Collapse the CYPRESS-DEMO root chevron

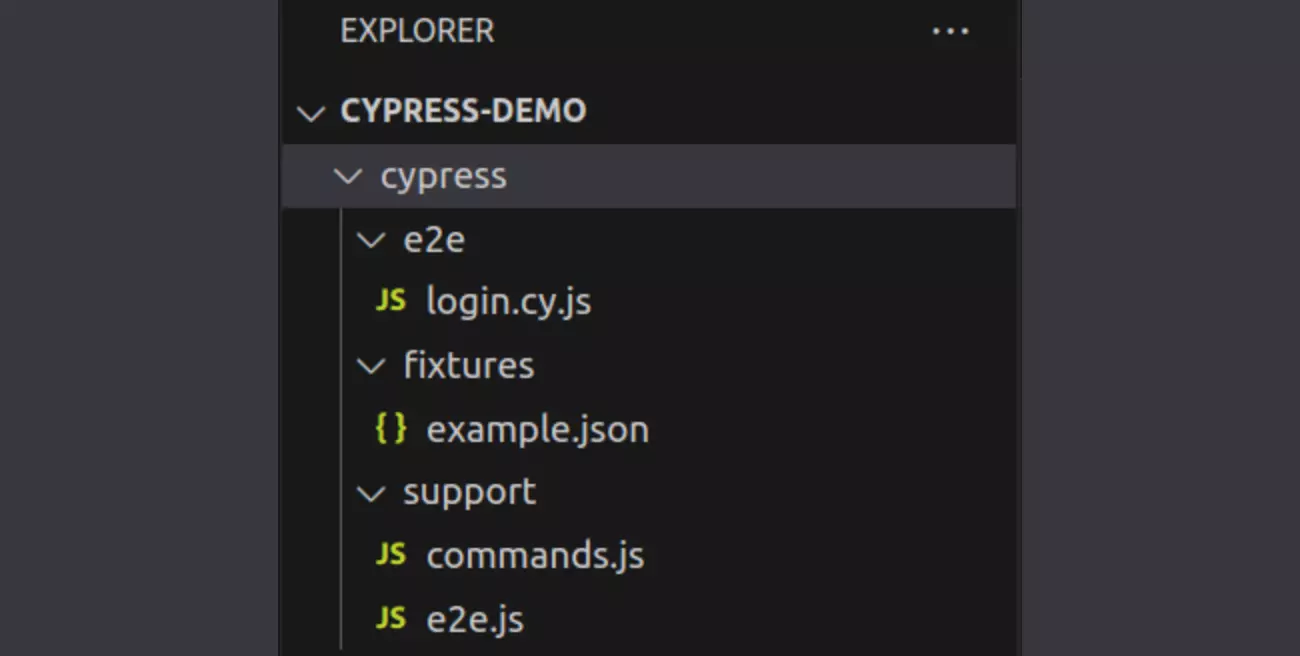pyautogui.click(x=312, y=112)
